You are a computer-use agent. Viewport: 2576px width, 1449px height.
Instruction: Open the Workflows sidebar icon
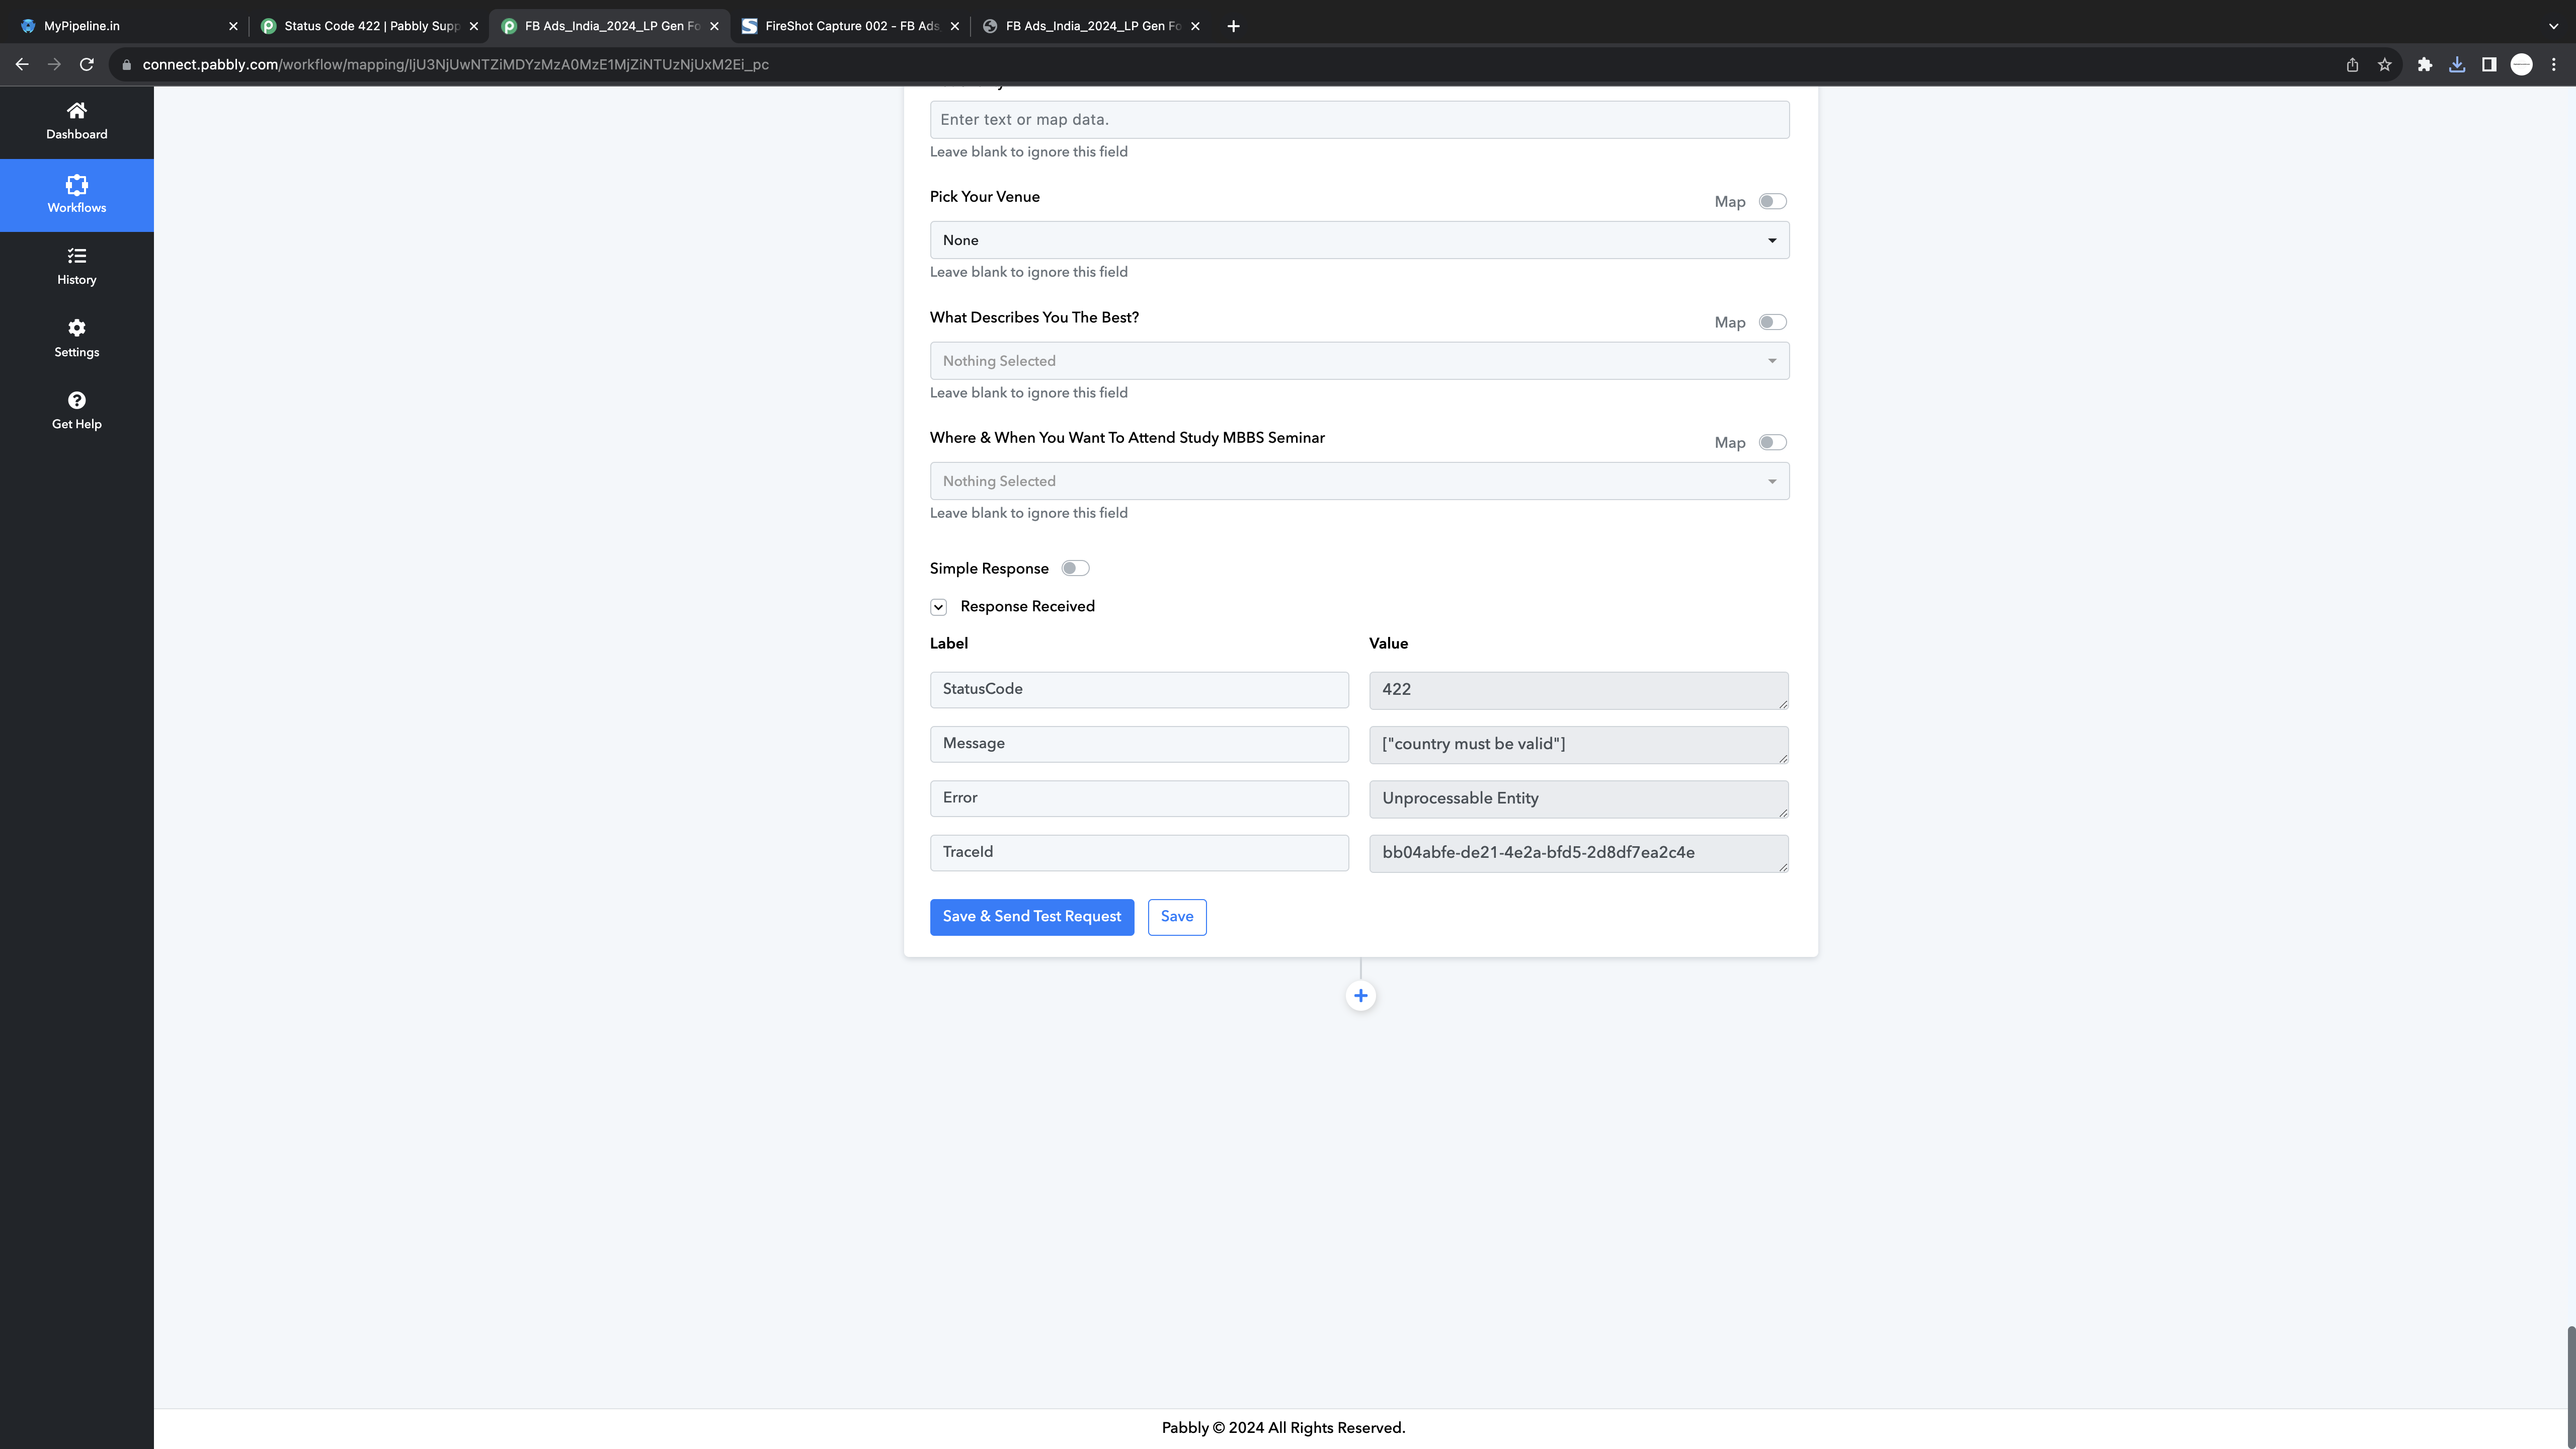coord(76,184)
